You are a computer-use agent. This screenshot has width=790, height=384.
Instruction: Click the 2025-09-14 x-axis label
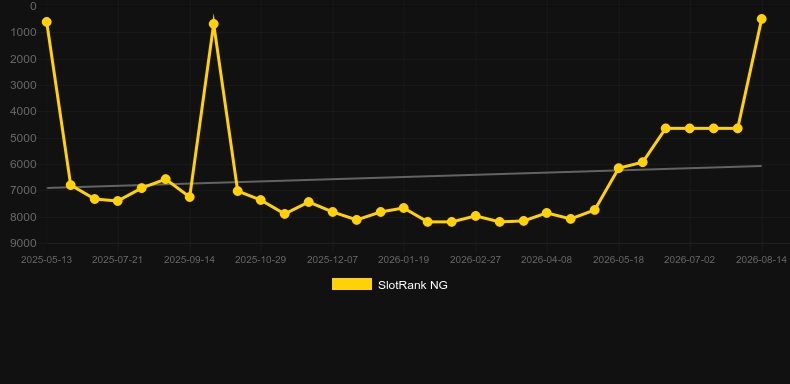[189, 260]
